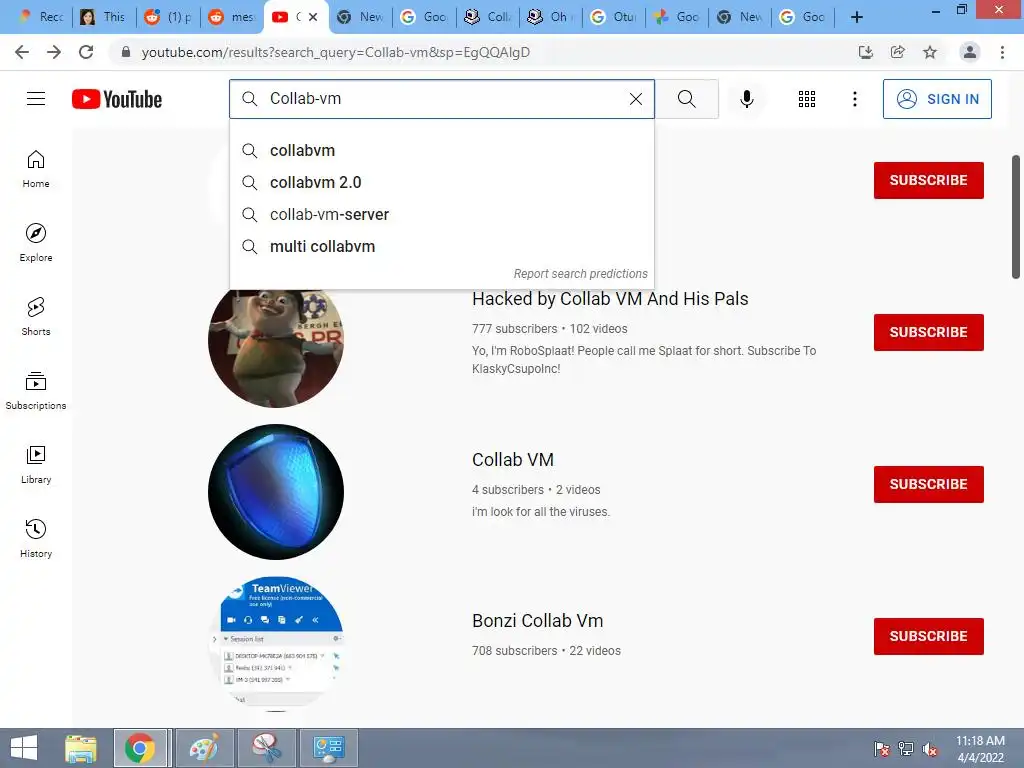Select the 'collabvm' search suggestion
Screen dimensions: 1024x768
click(x=441, y=150)
